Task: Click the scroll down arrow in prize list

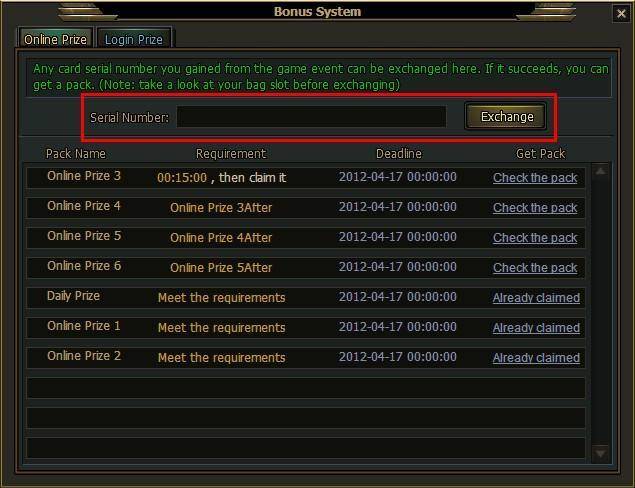Action: click(600, 453)
